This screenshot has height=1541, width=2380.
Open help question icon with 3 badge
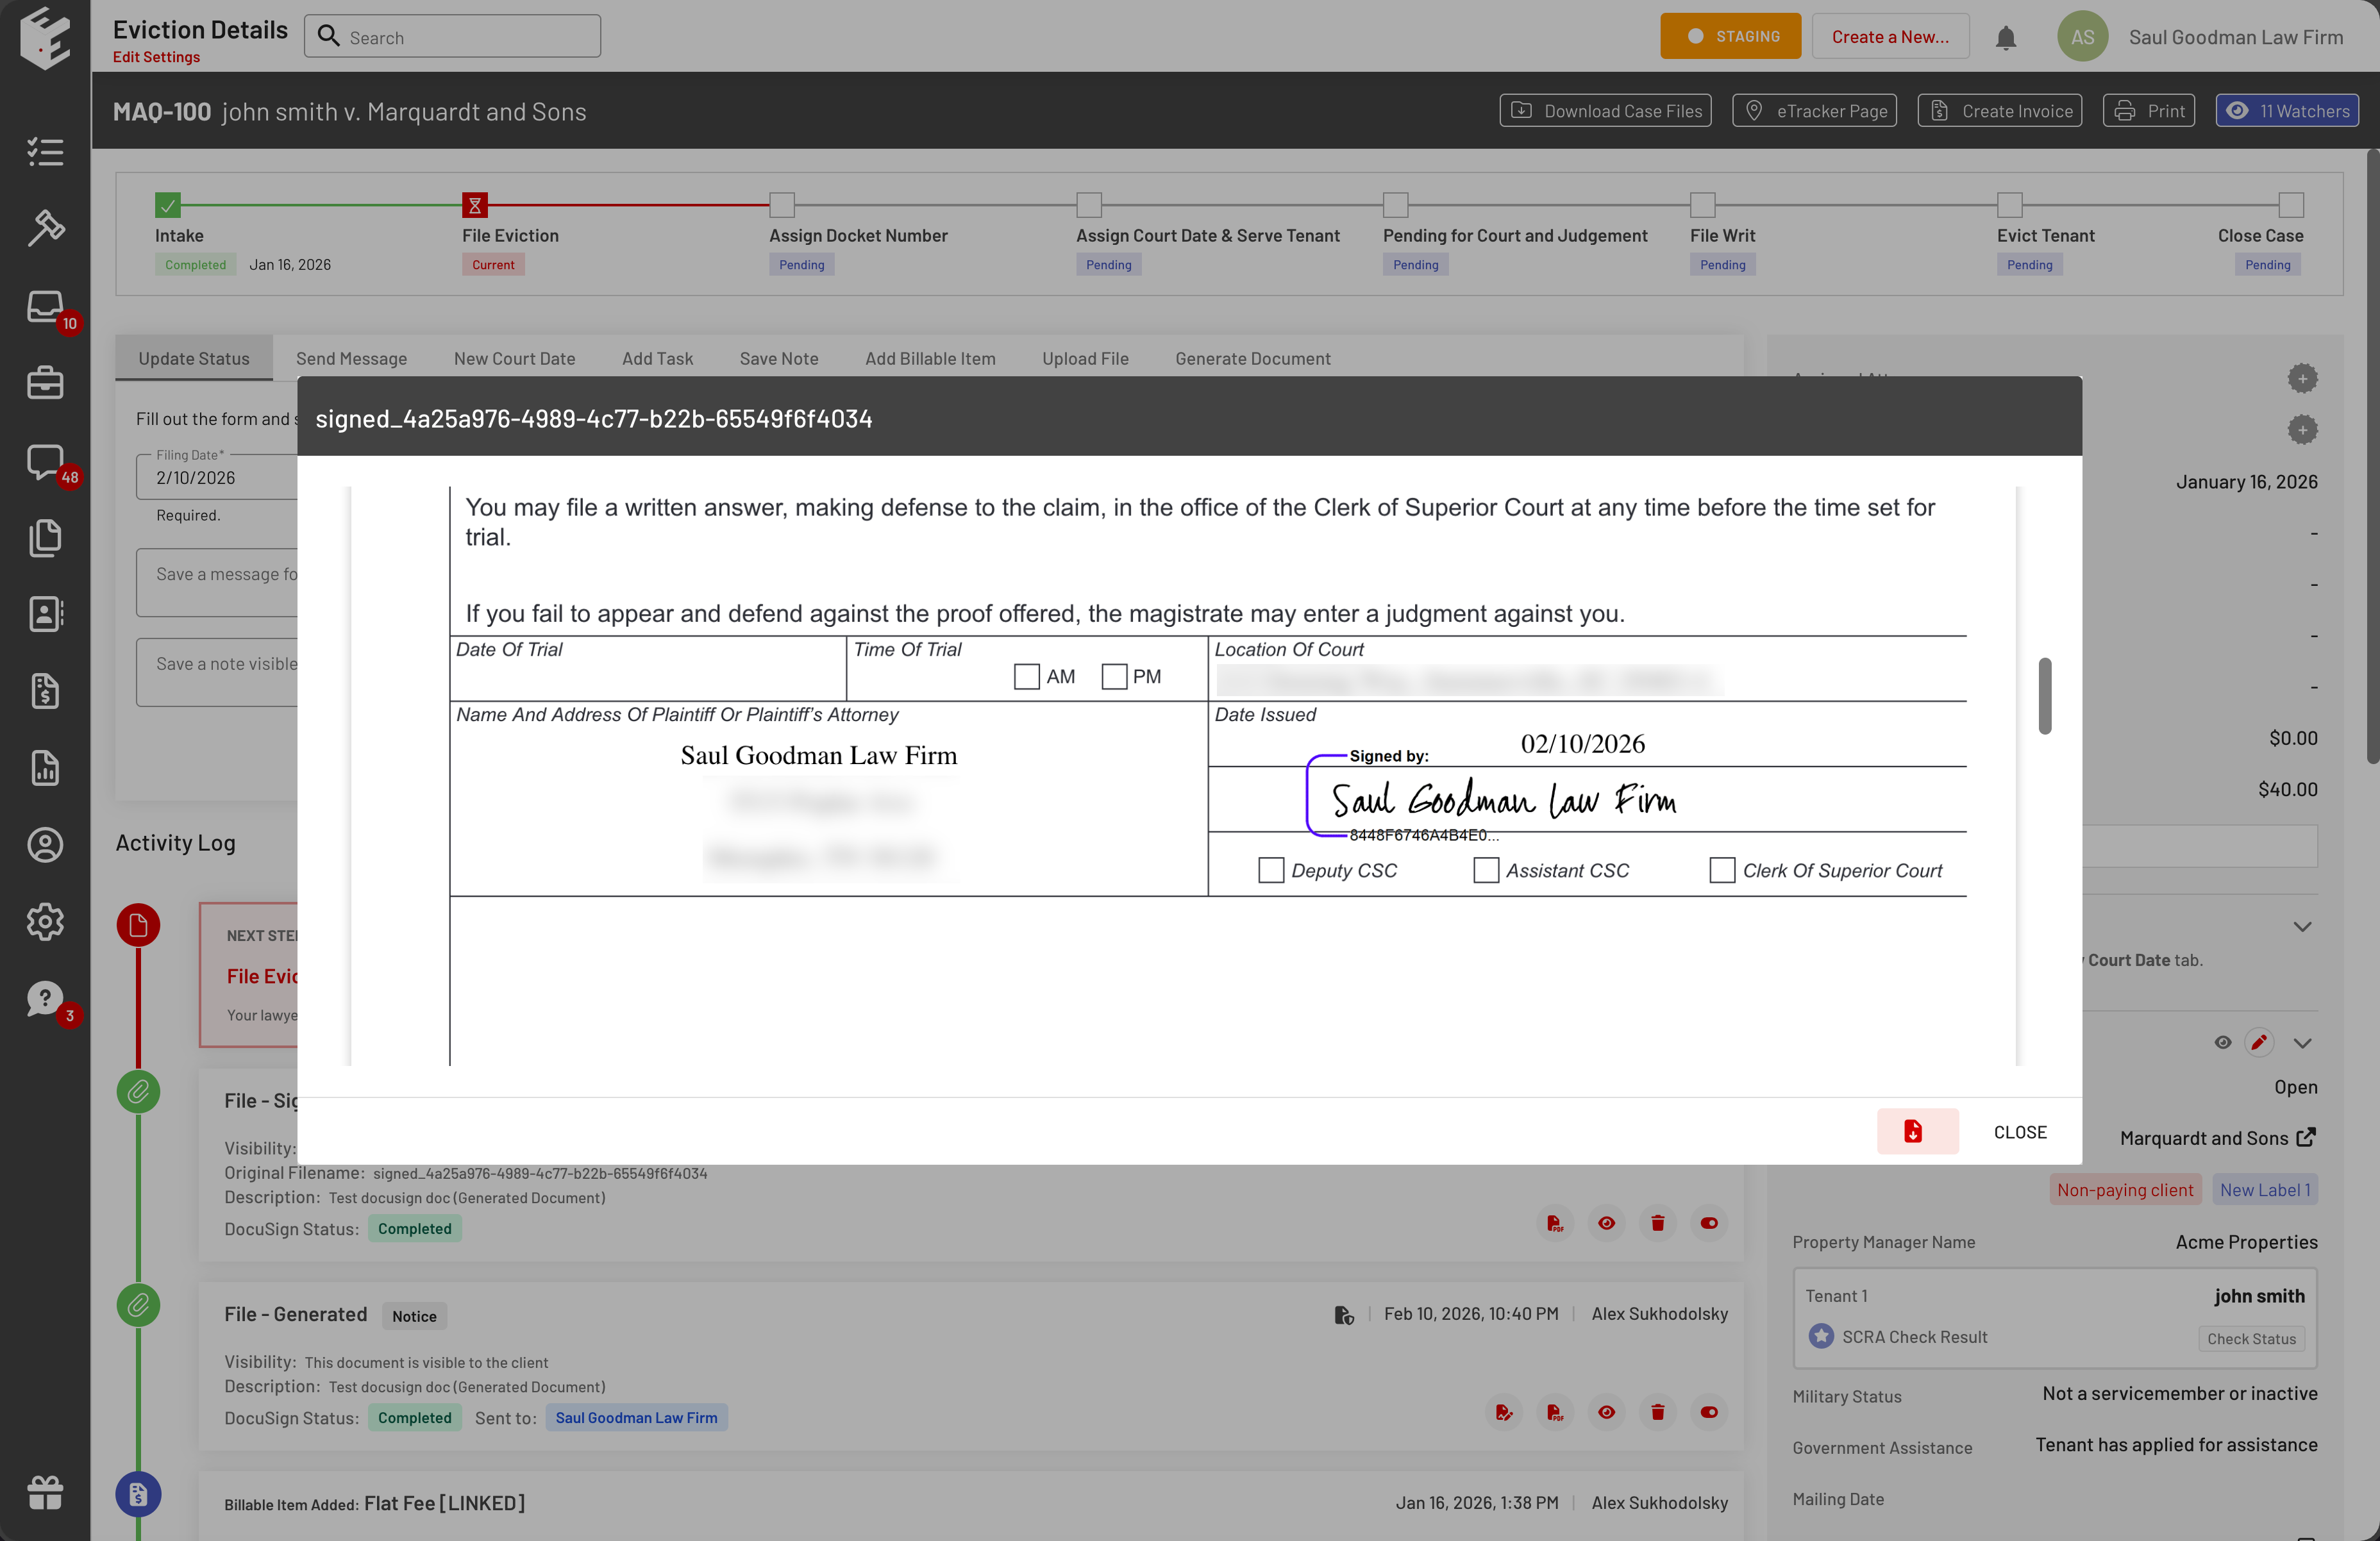point(45,998)
